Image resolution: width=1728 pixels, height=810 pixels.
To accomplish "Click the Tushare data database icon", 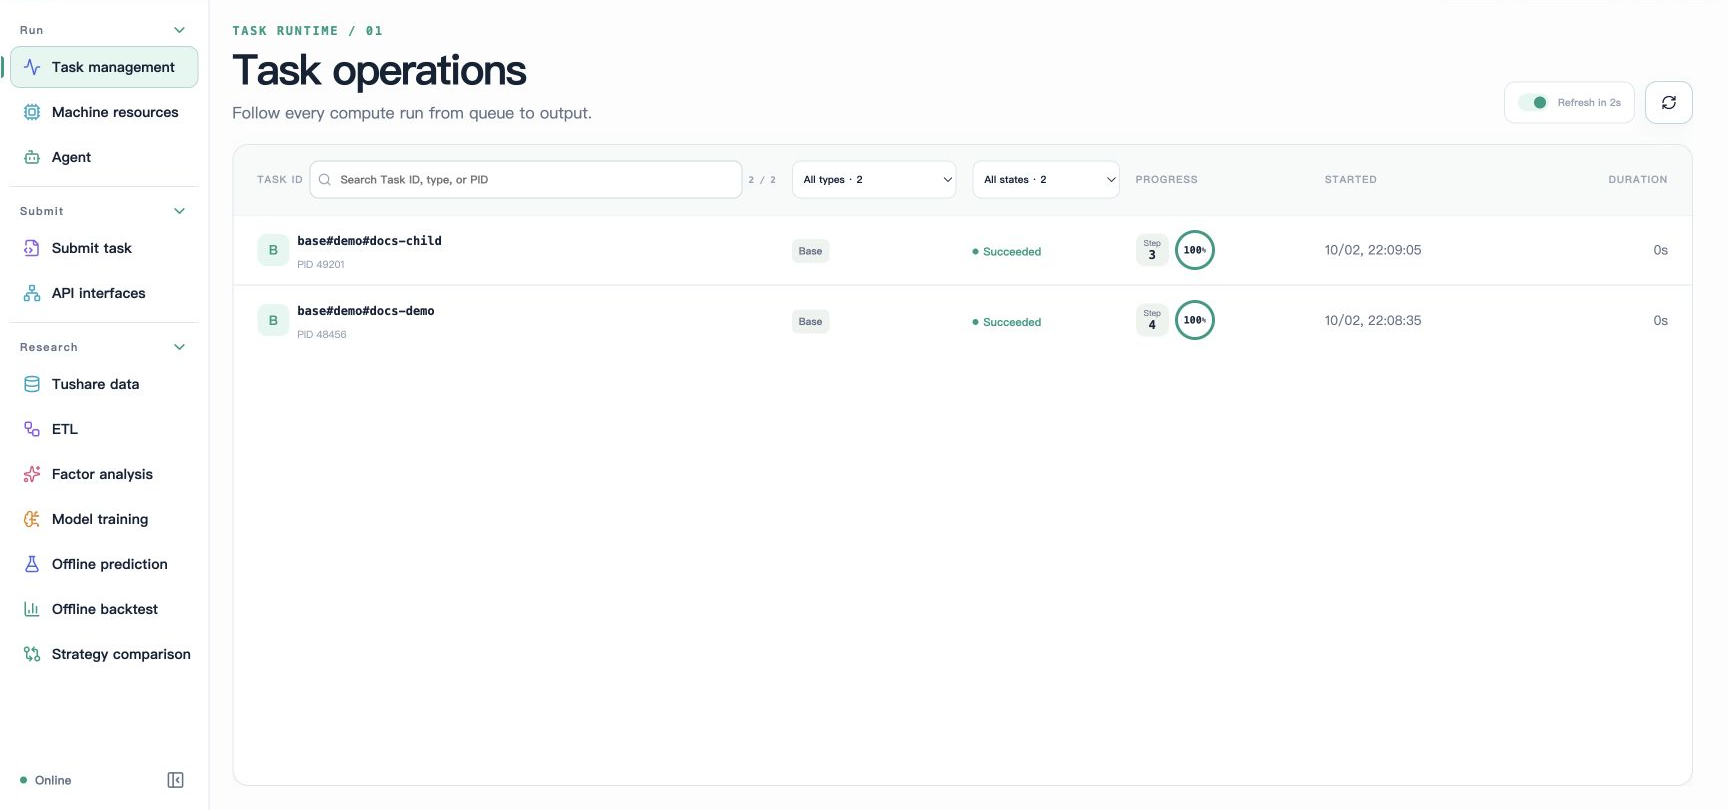I will pos(32,384).
